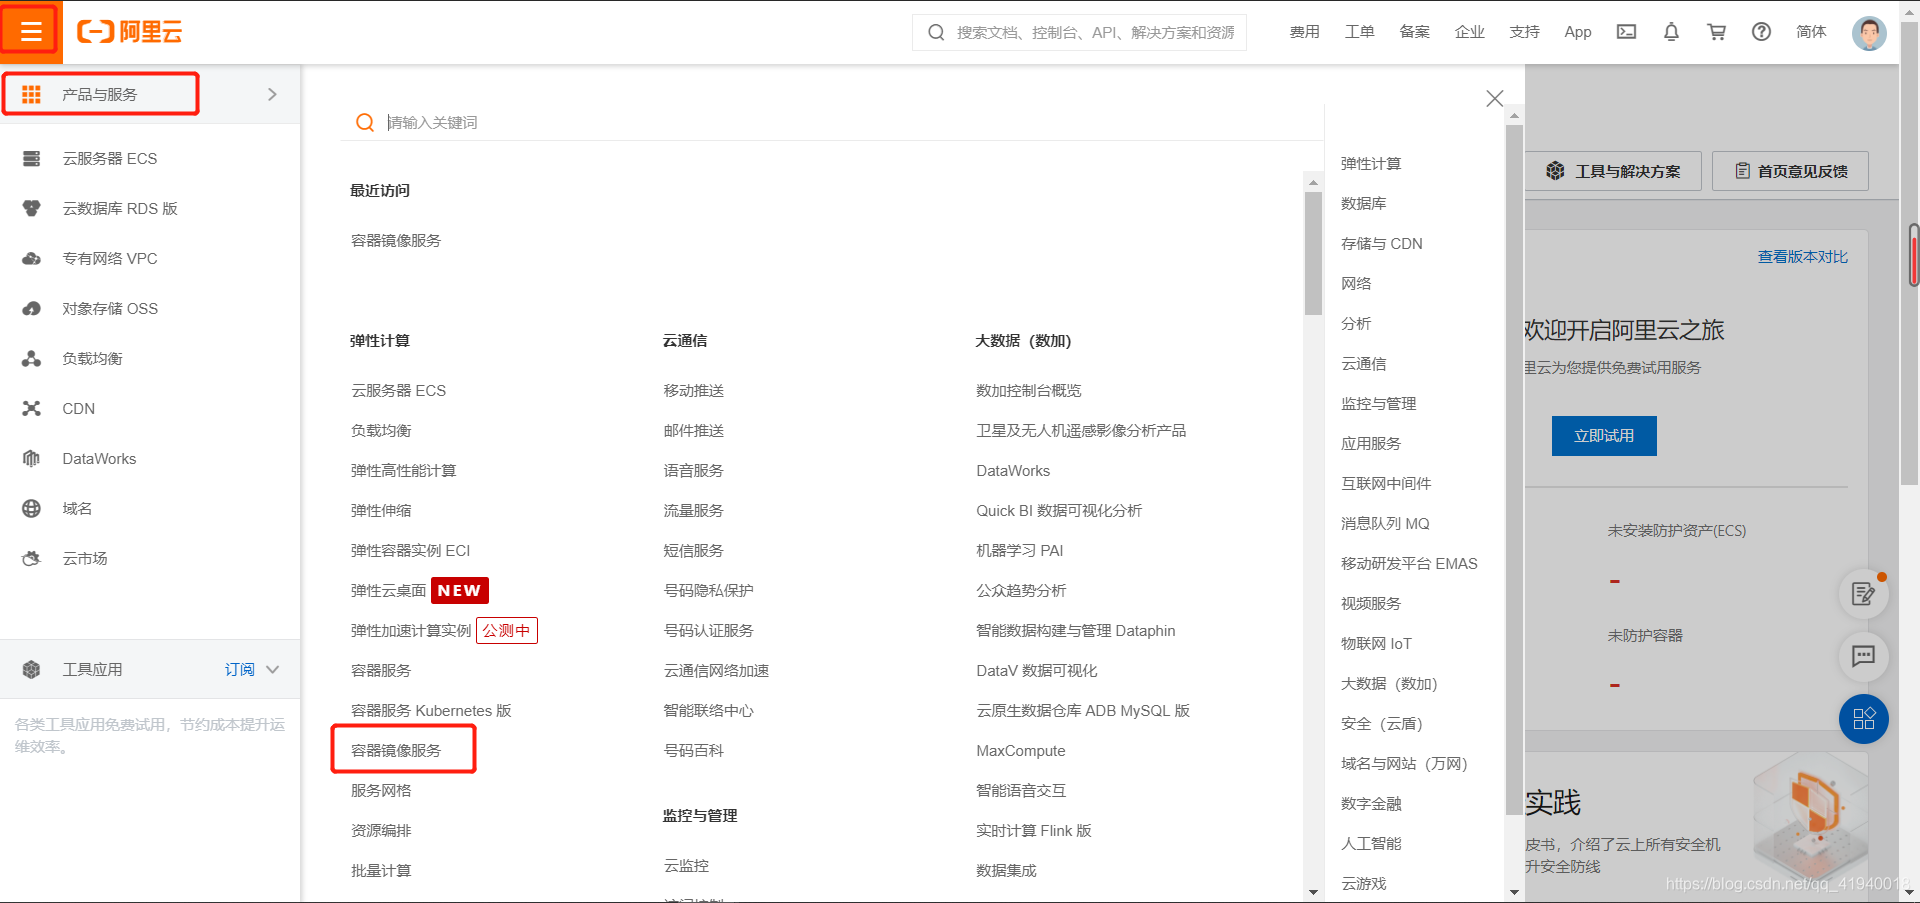Click the product list scrollbar thumb
Screen dimensions: 1920x903
[x=1313, y=253]
